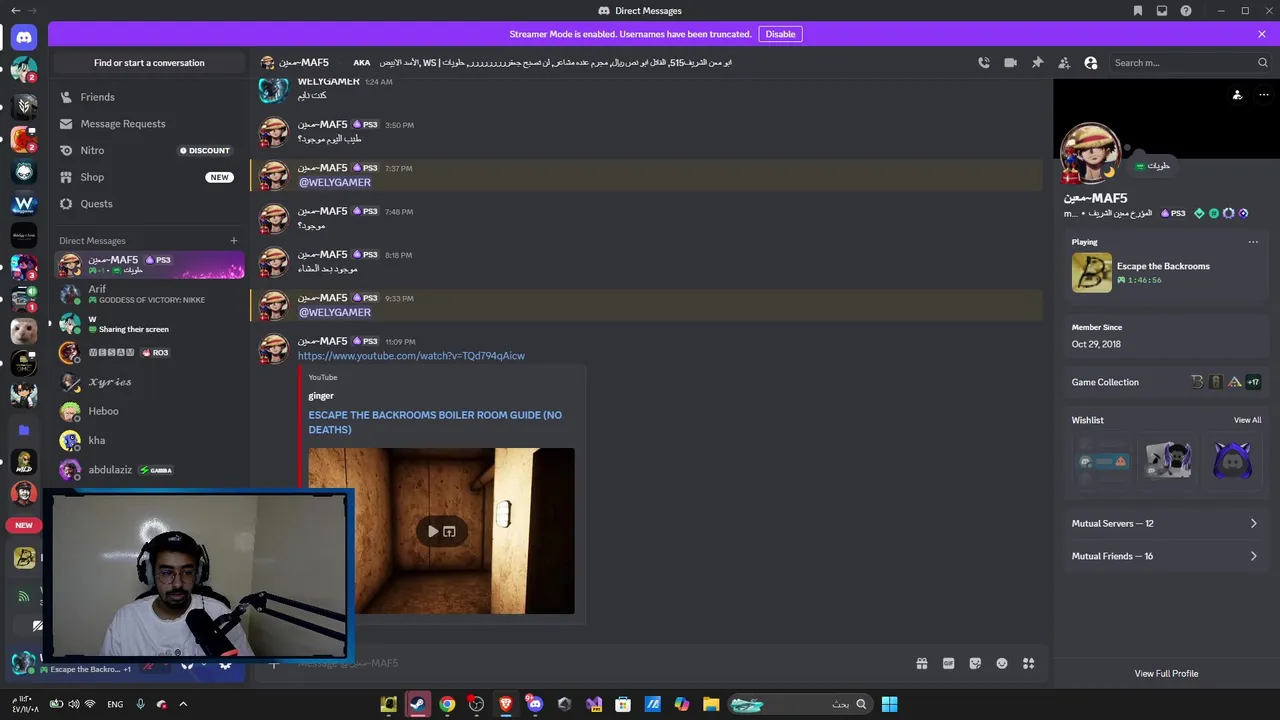Screen dimensions: 1280x720
Task: Toggle the user profile panel icon
Action: click(1091, 62)
